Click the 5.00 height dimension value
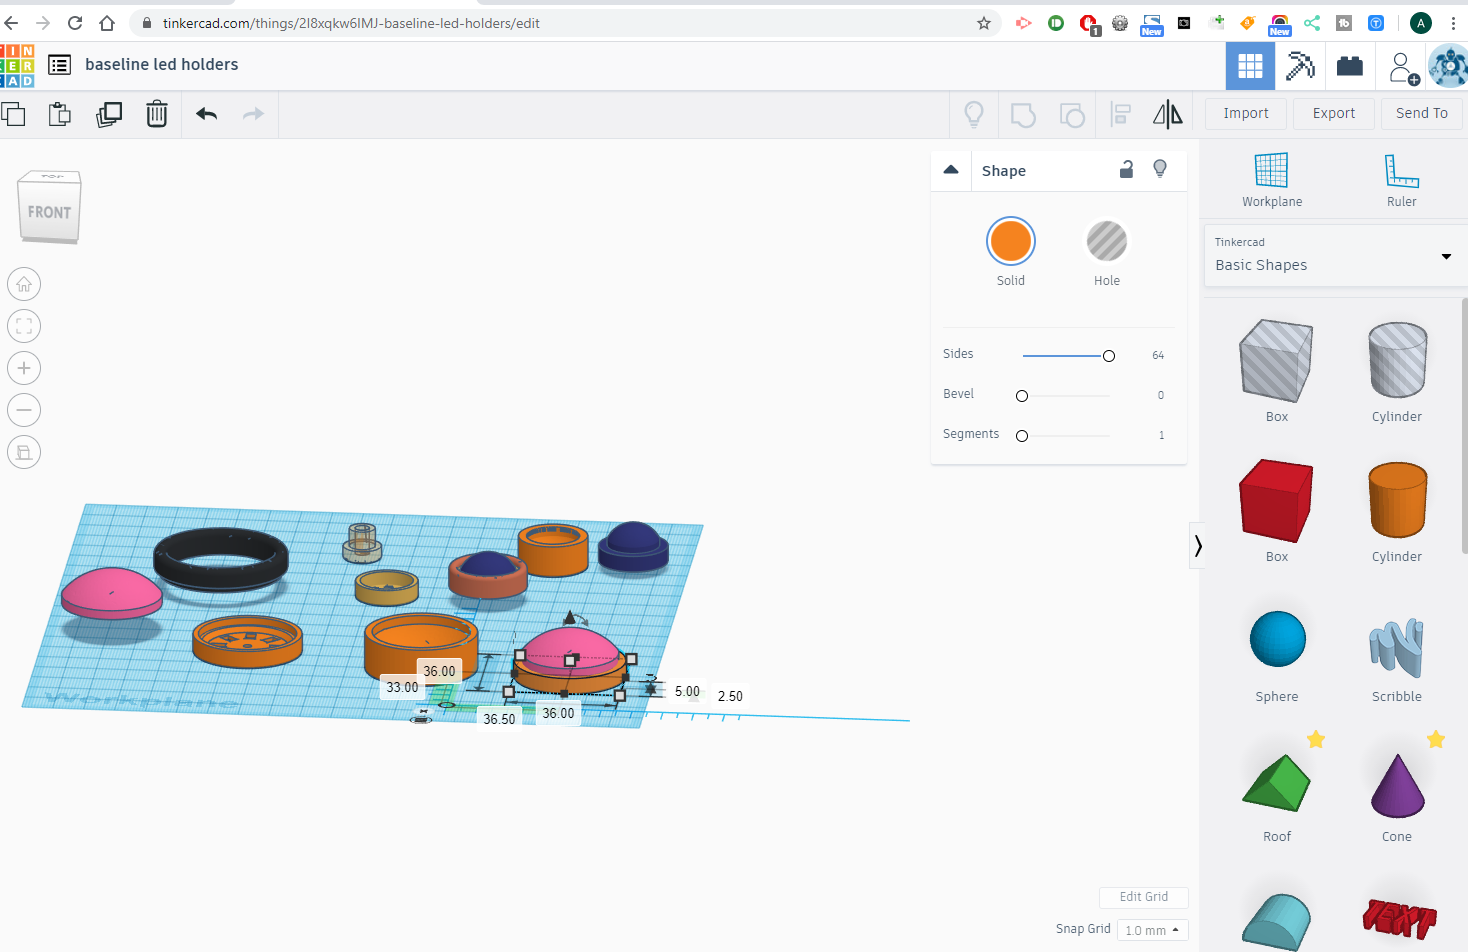The image size is (1468, 952). point(687,691)
